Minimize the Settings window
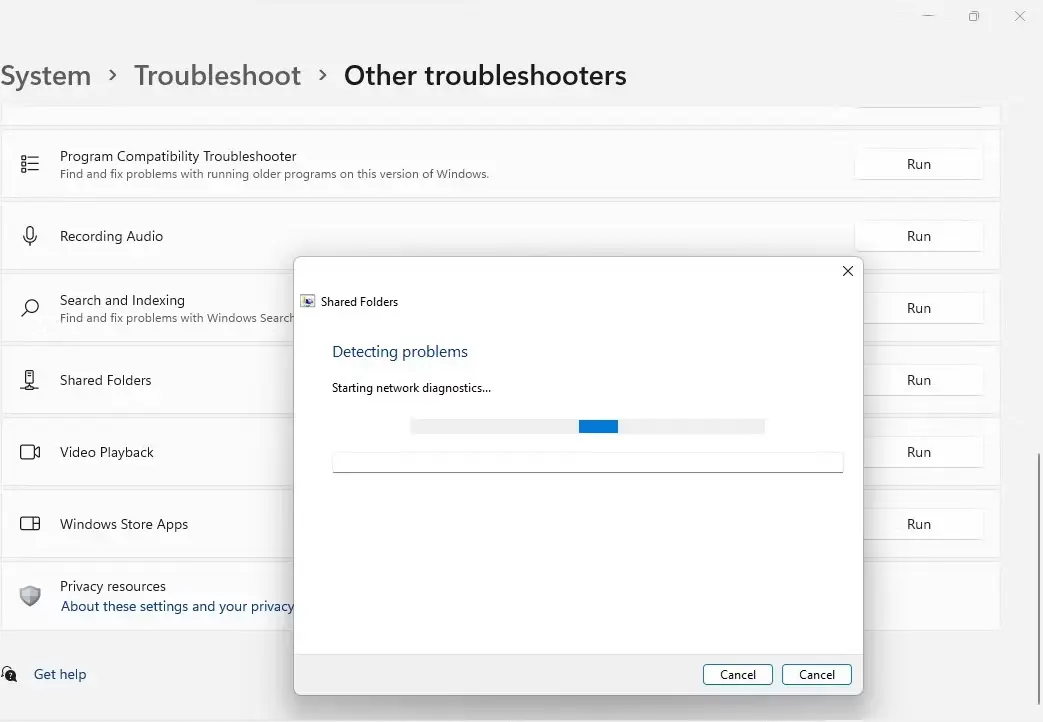This screenshot has width=1043, height=722. click(x=929, y=16)
